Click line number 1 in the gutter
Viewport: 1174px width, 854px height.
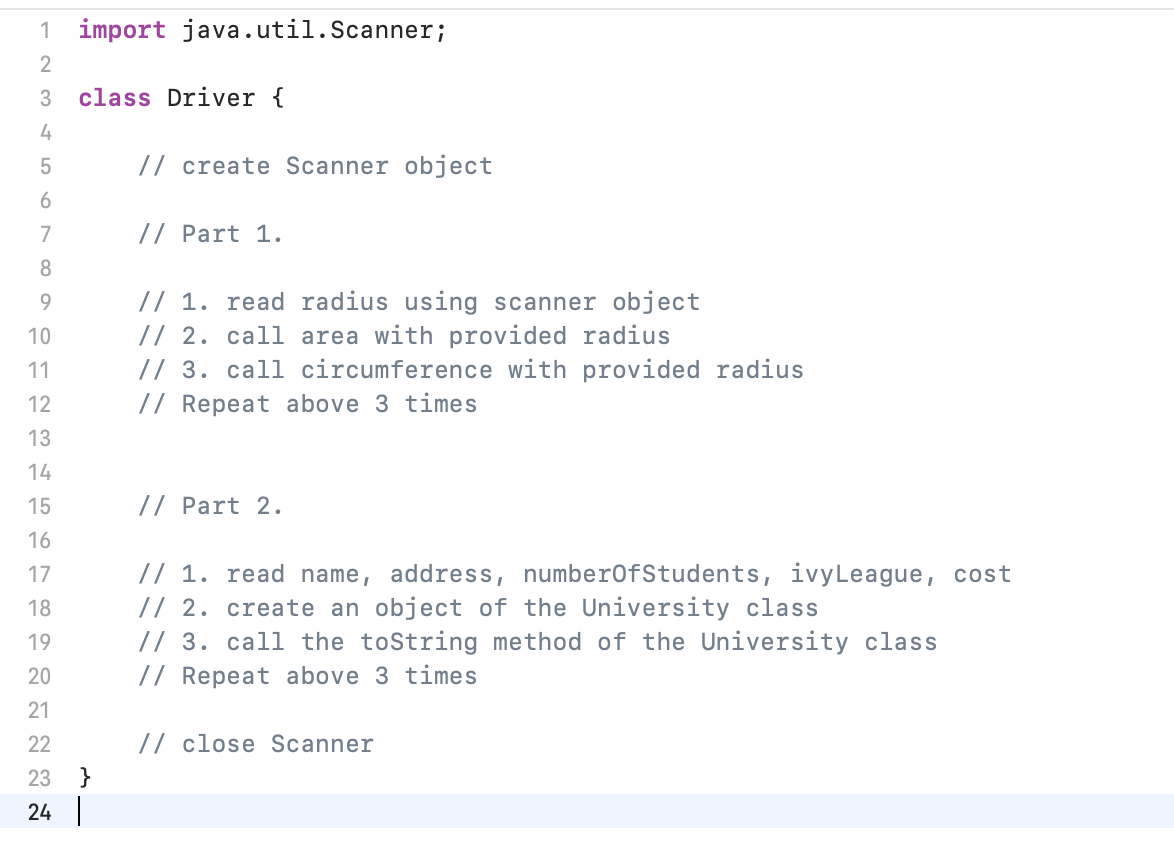point(44,30)
